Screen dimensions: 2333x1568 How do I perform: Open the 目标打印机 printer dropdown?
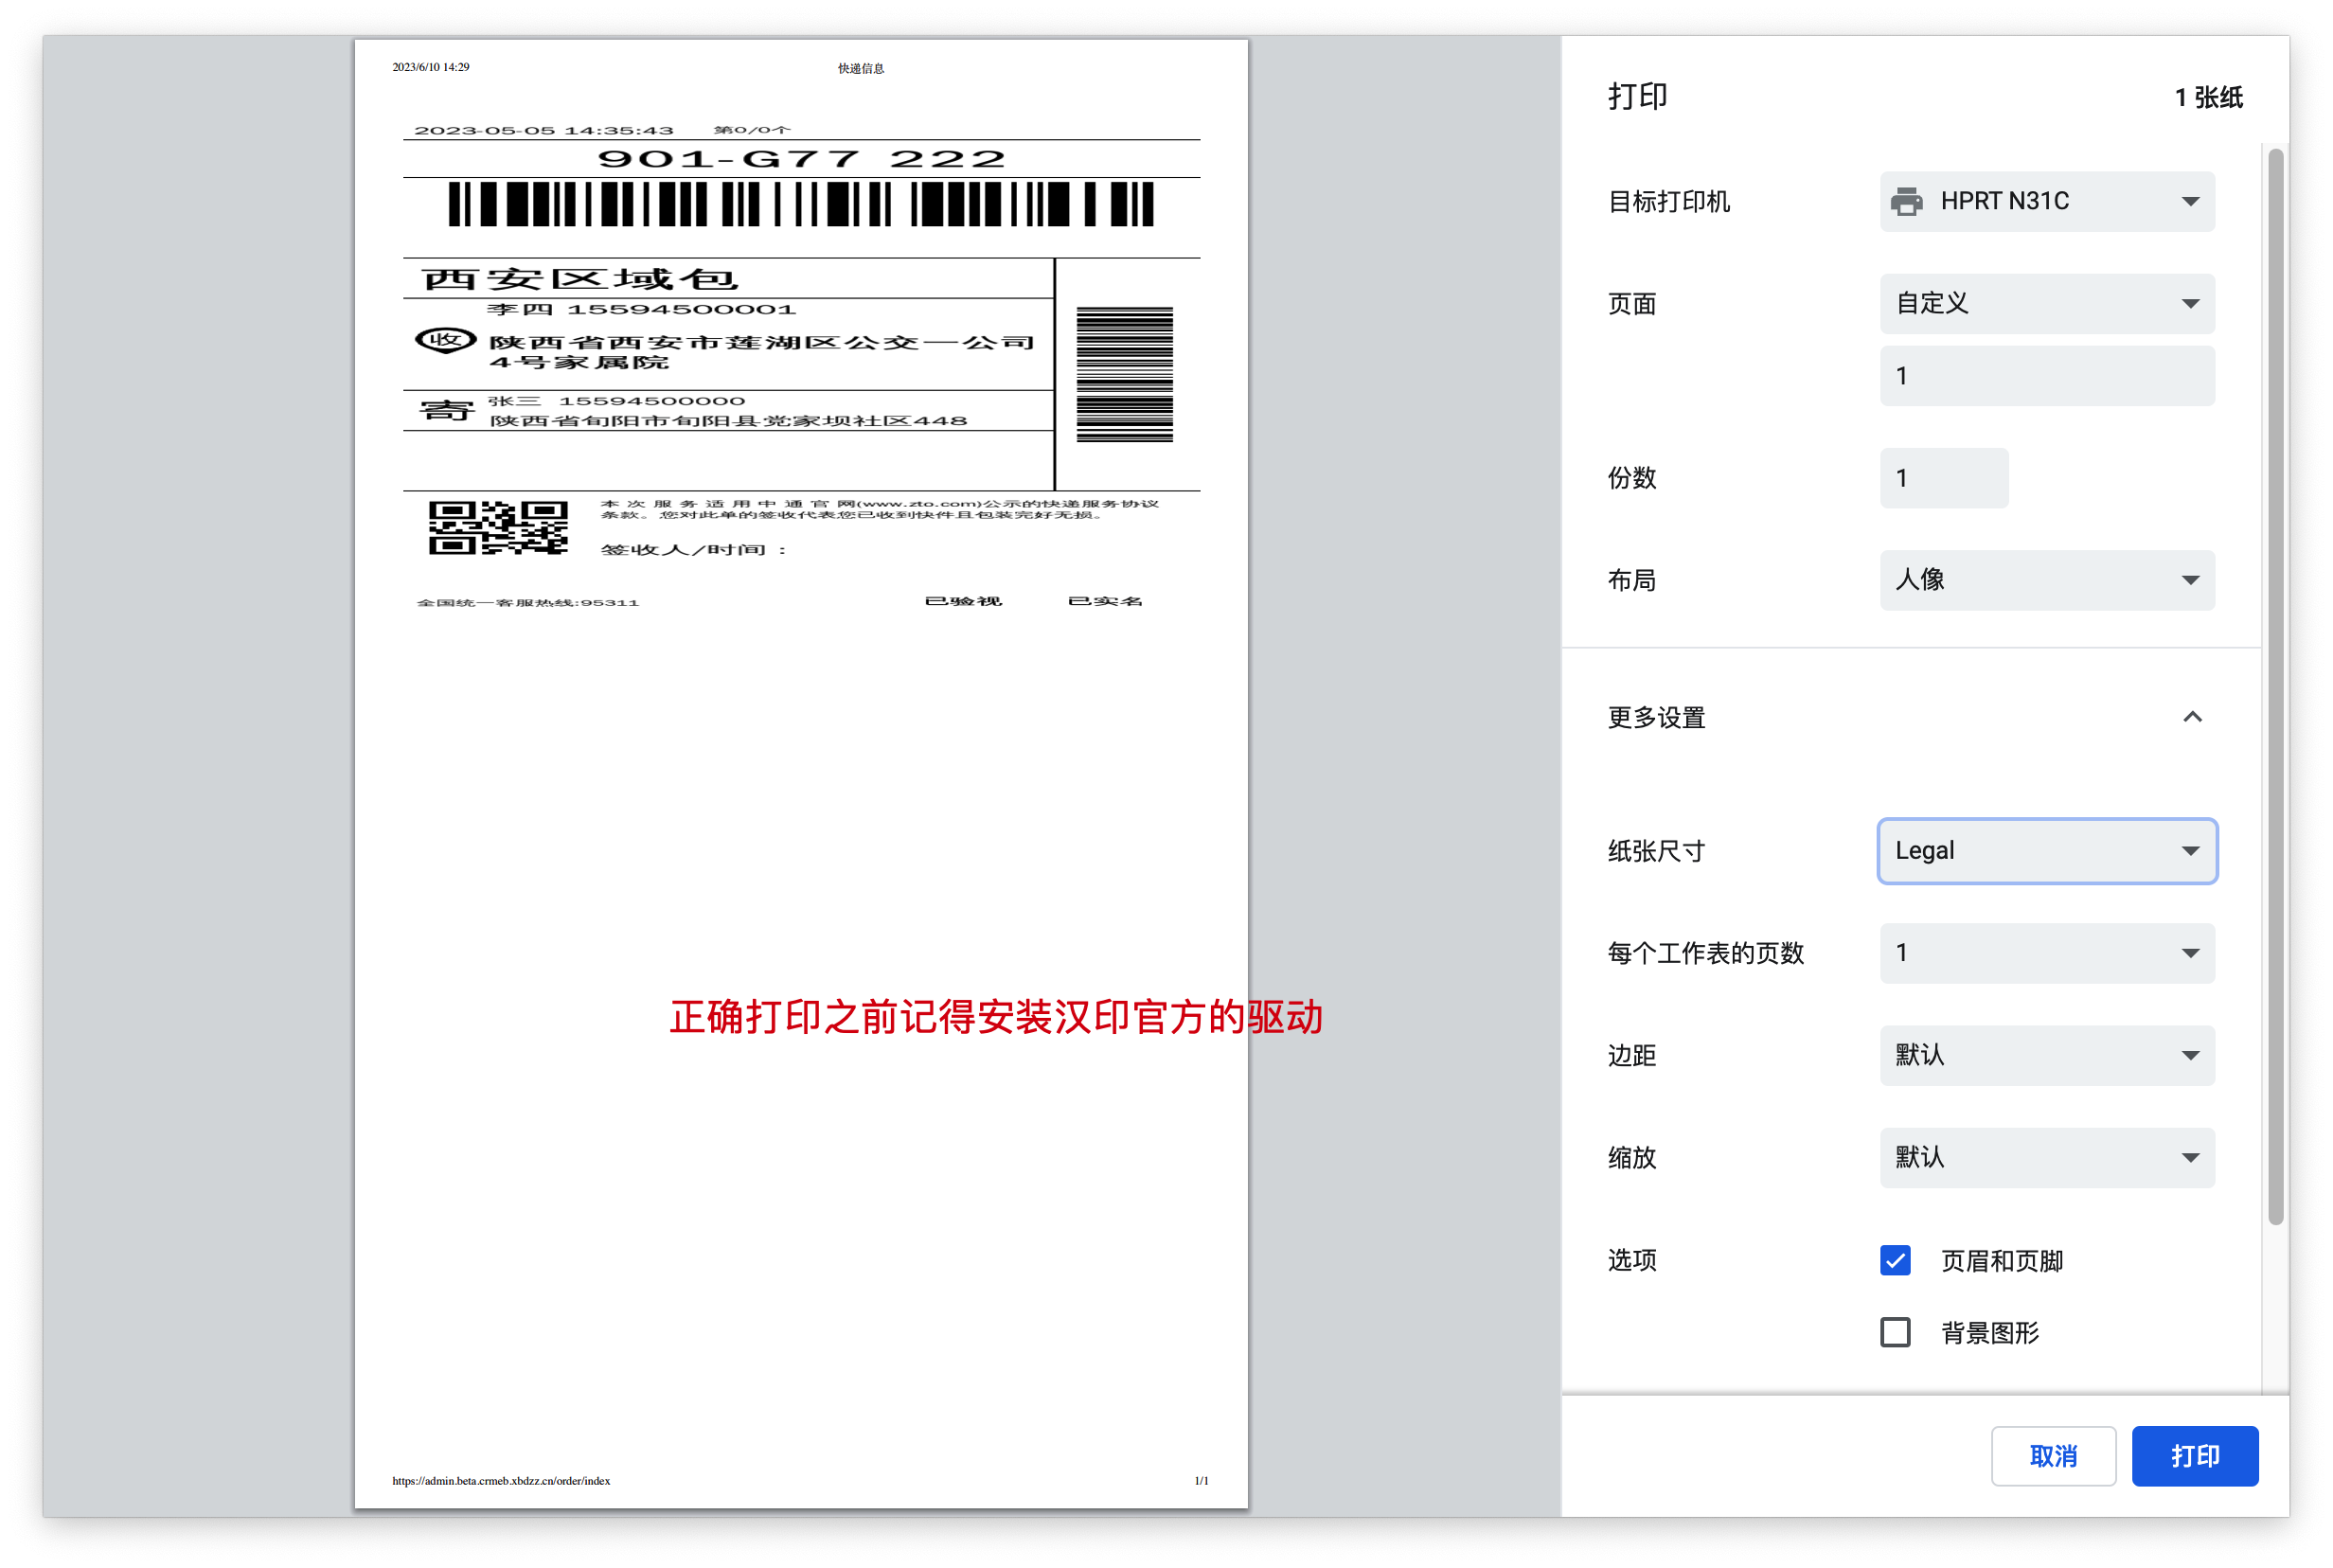coord(2046,202)
